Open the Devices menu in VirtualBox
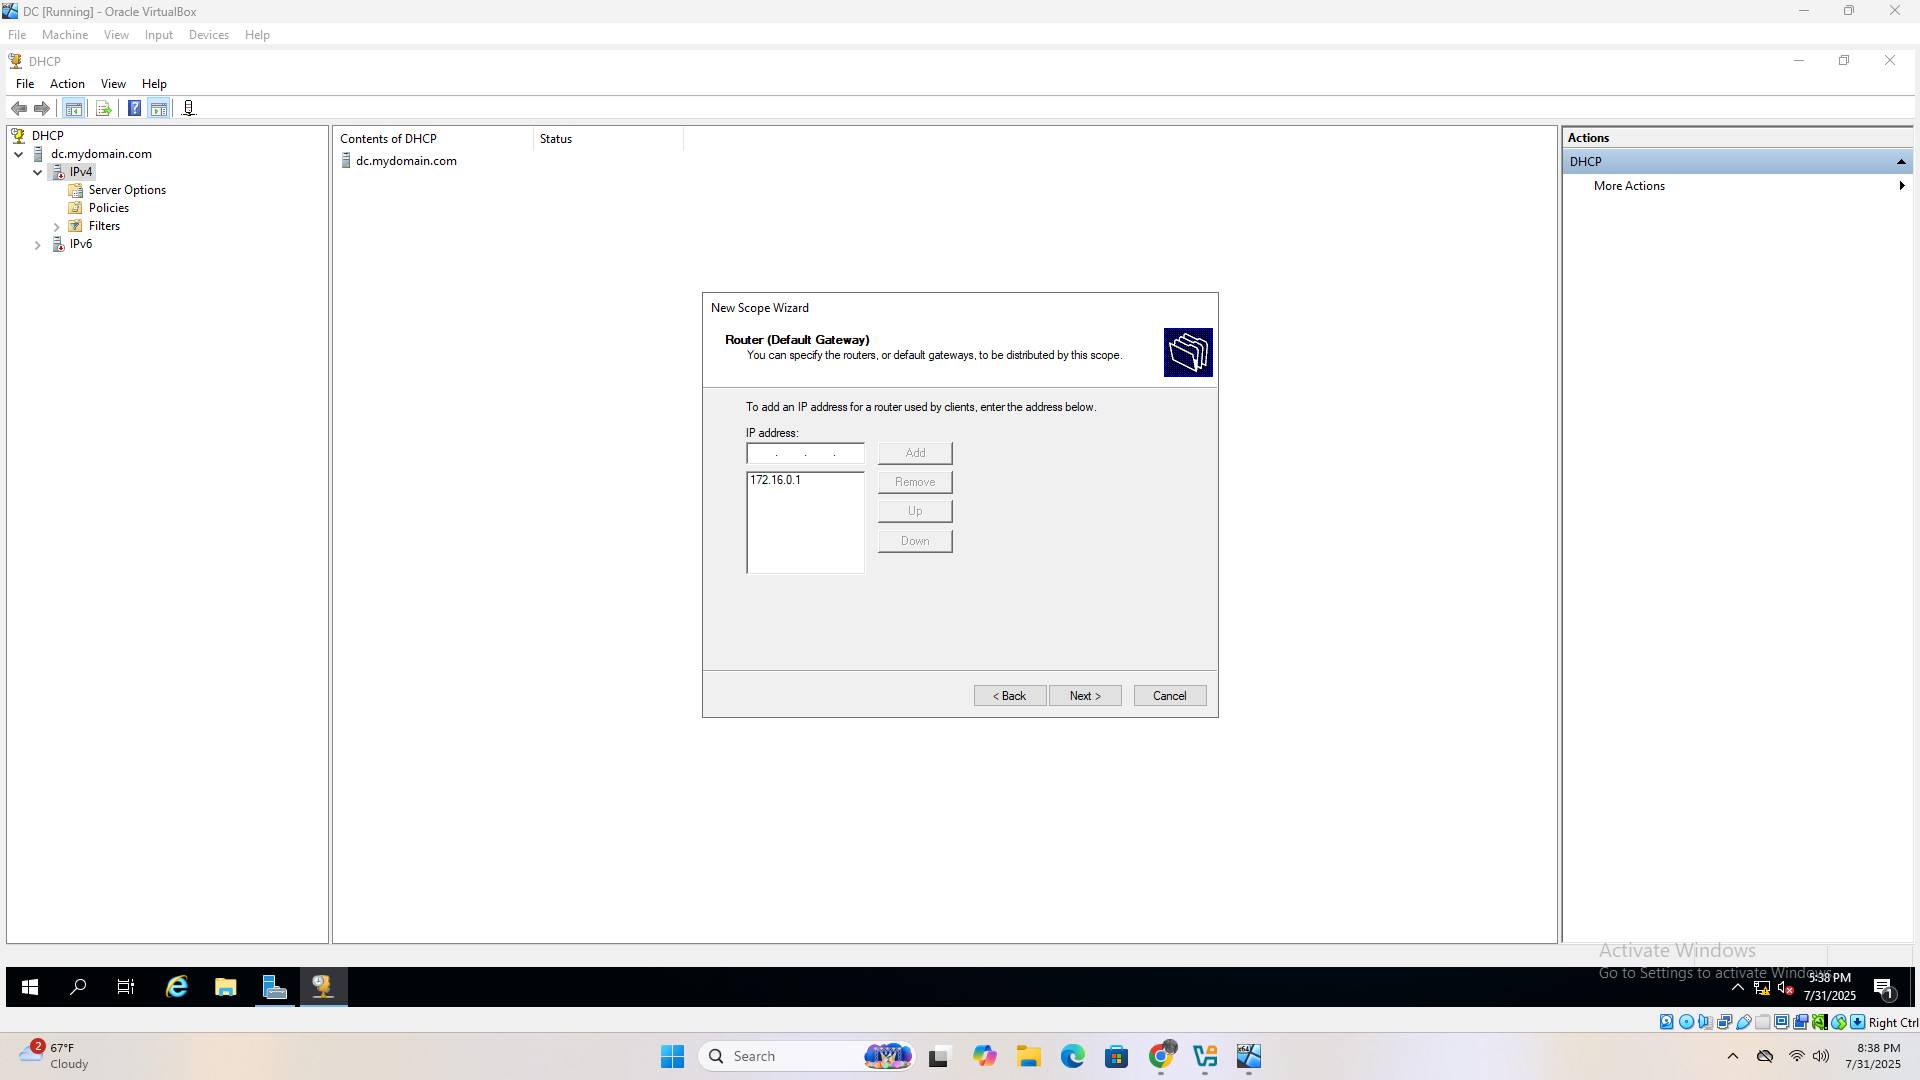1920x1080 pixels. pyautogui.click(x=208, y=35)
